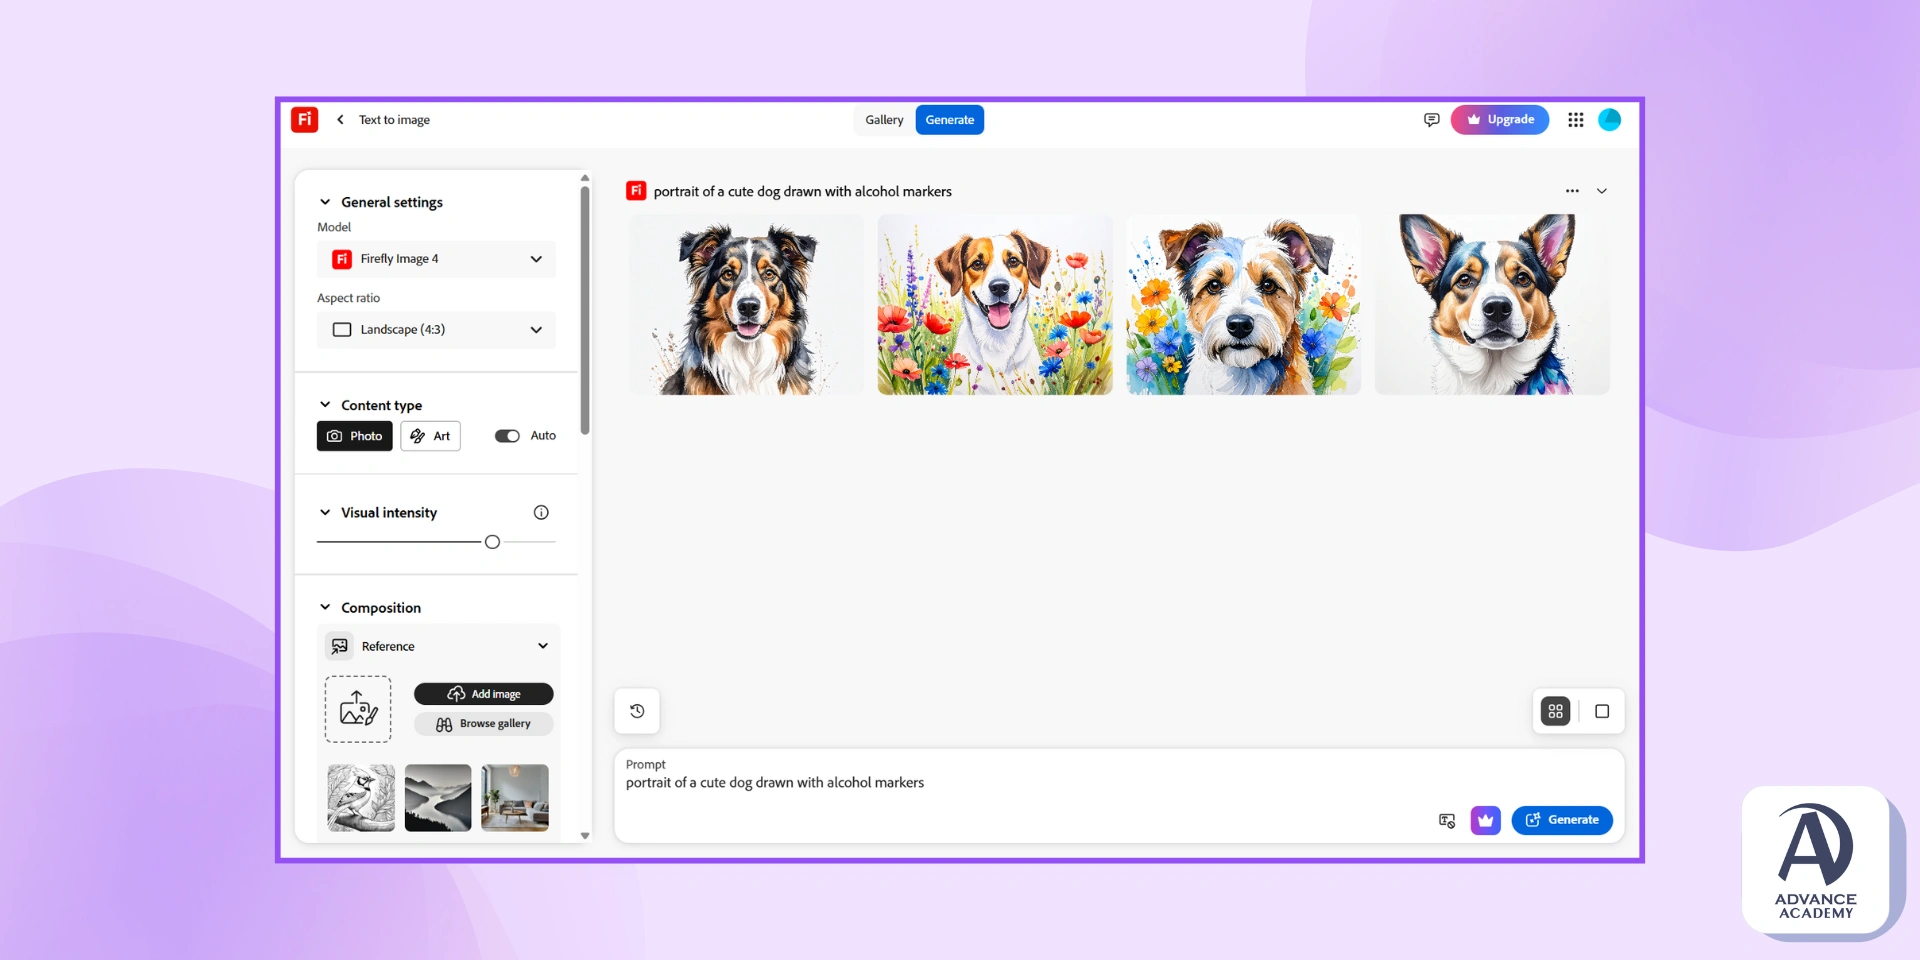1920x960 pixels.
Task: Open the generation history icon
Action: 637,711
